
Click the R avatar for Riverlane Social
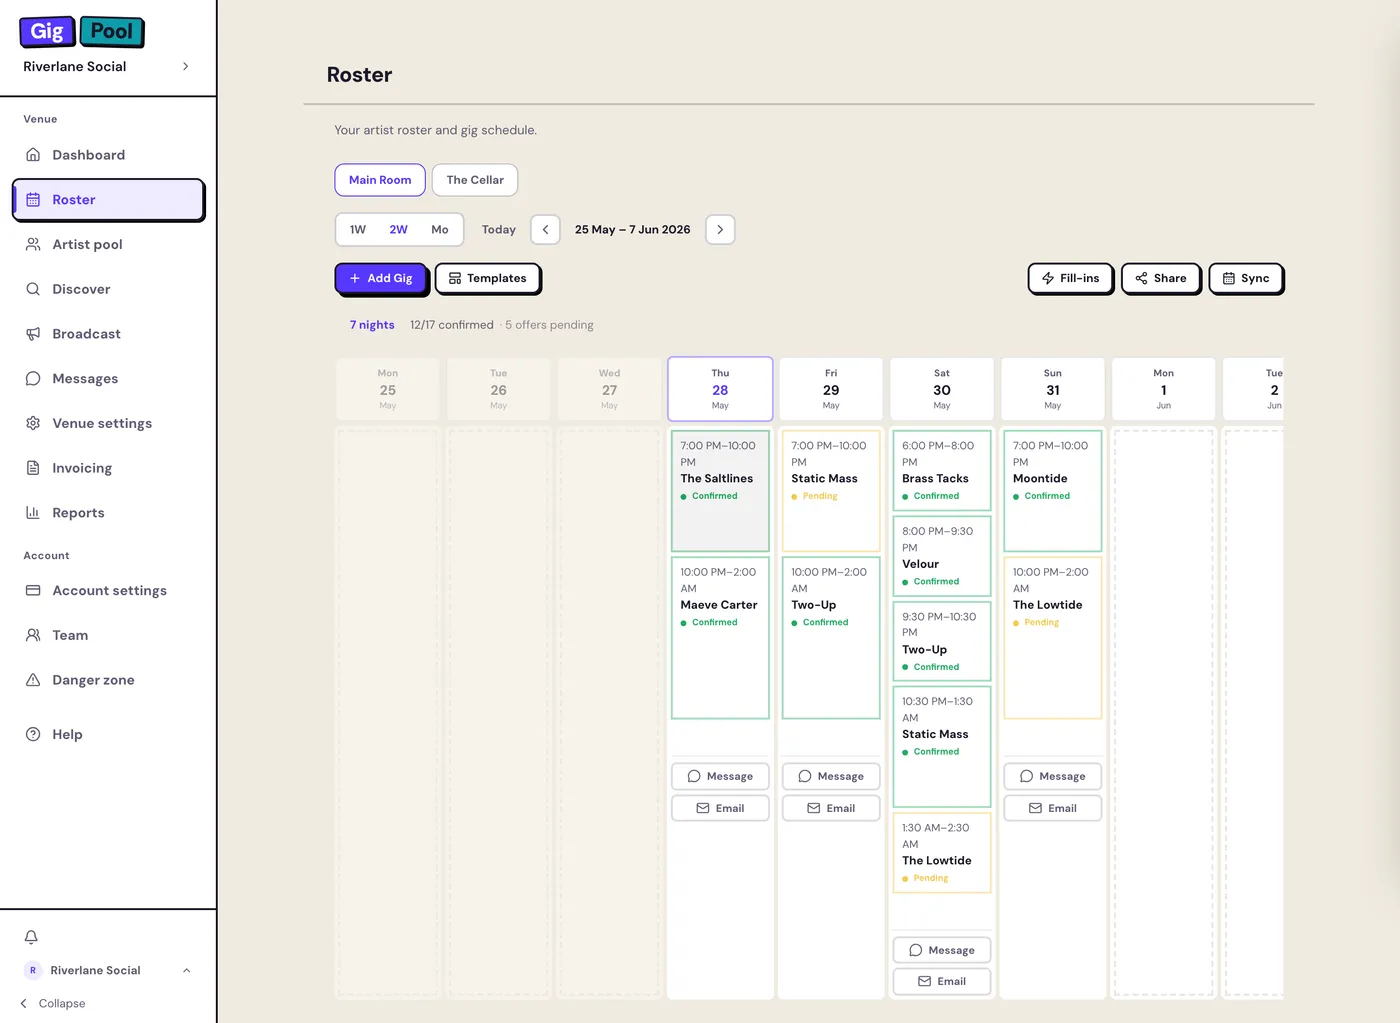pos(33,970)
